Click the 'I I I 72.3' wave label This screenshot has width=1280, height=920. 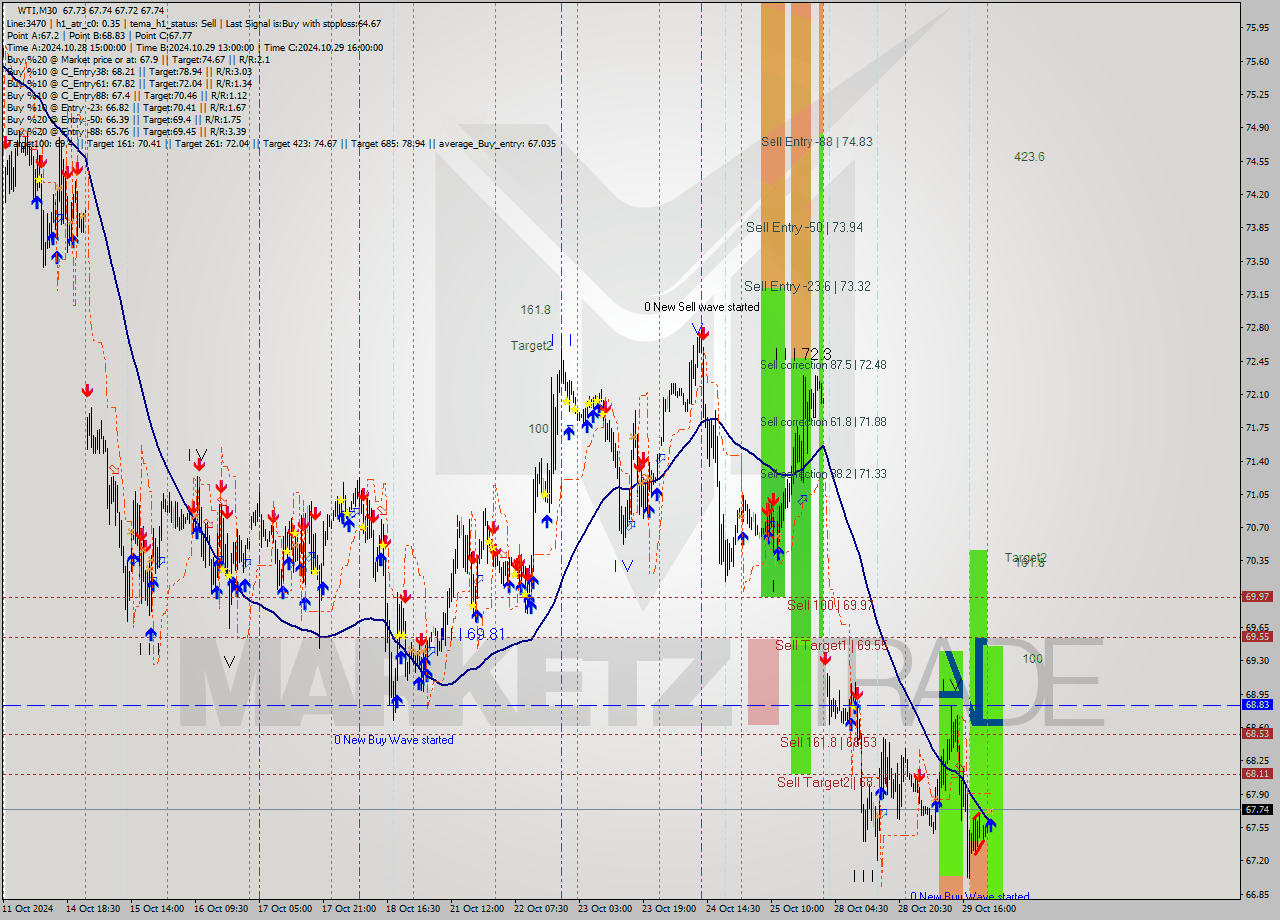tap(803, 354)
